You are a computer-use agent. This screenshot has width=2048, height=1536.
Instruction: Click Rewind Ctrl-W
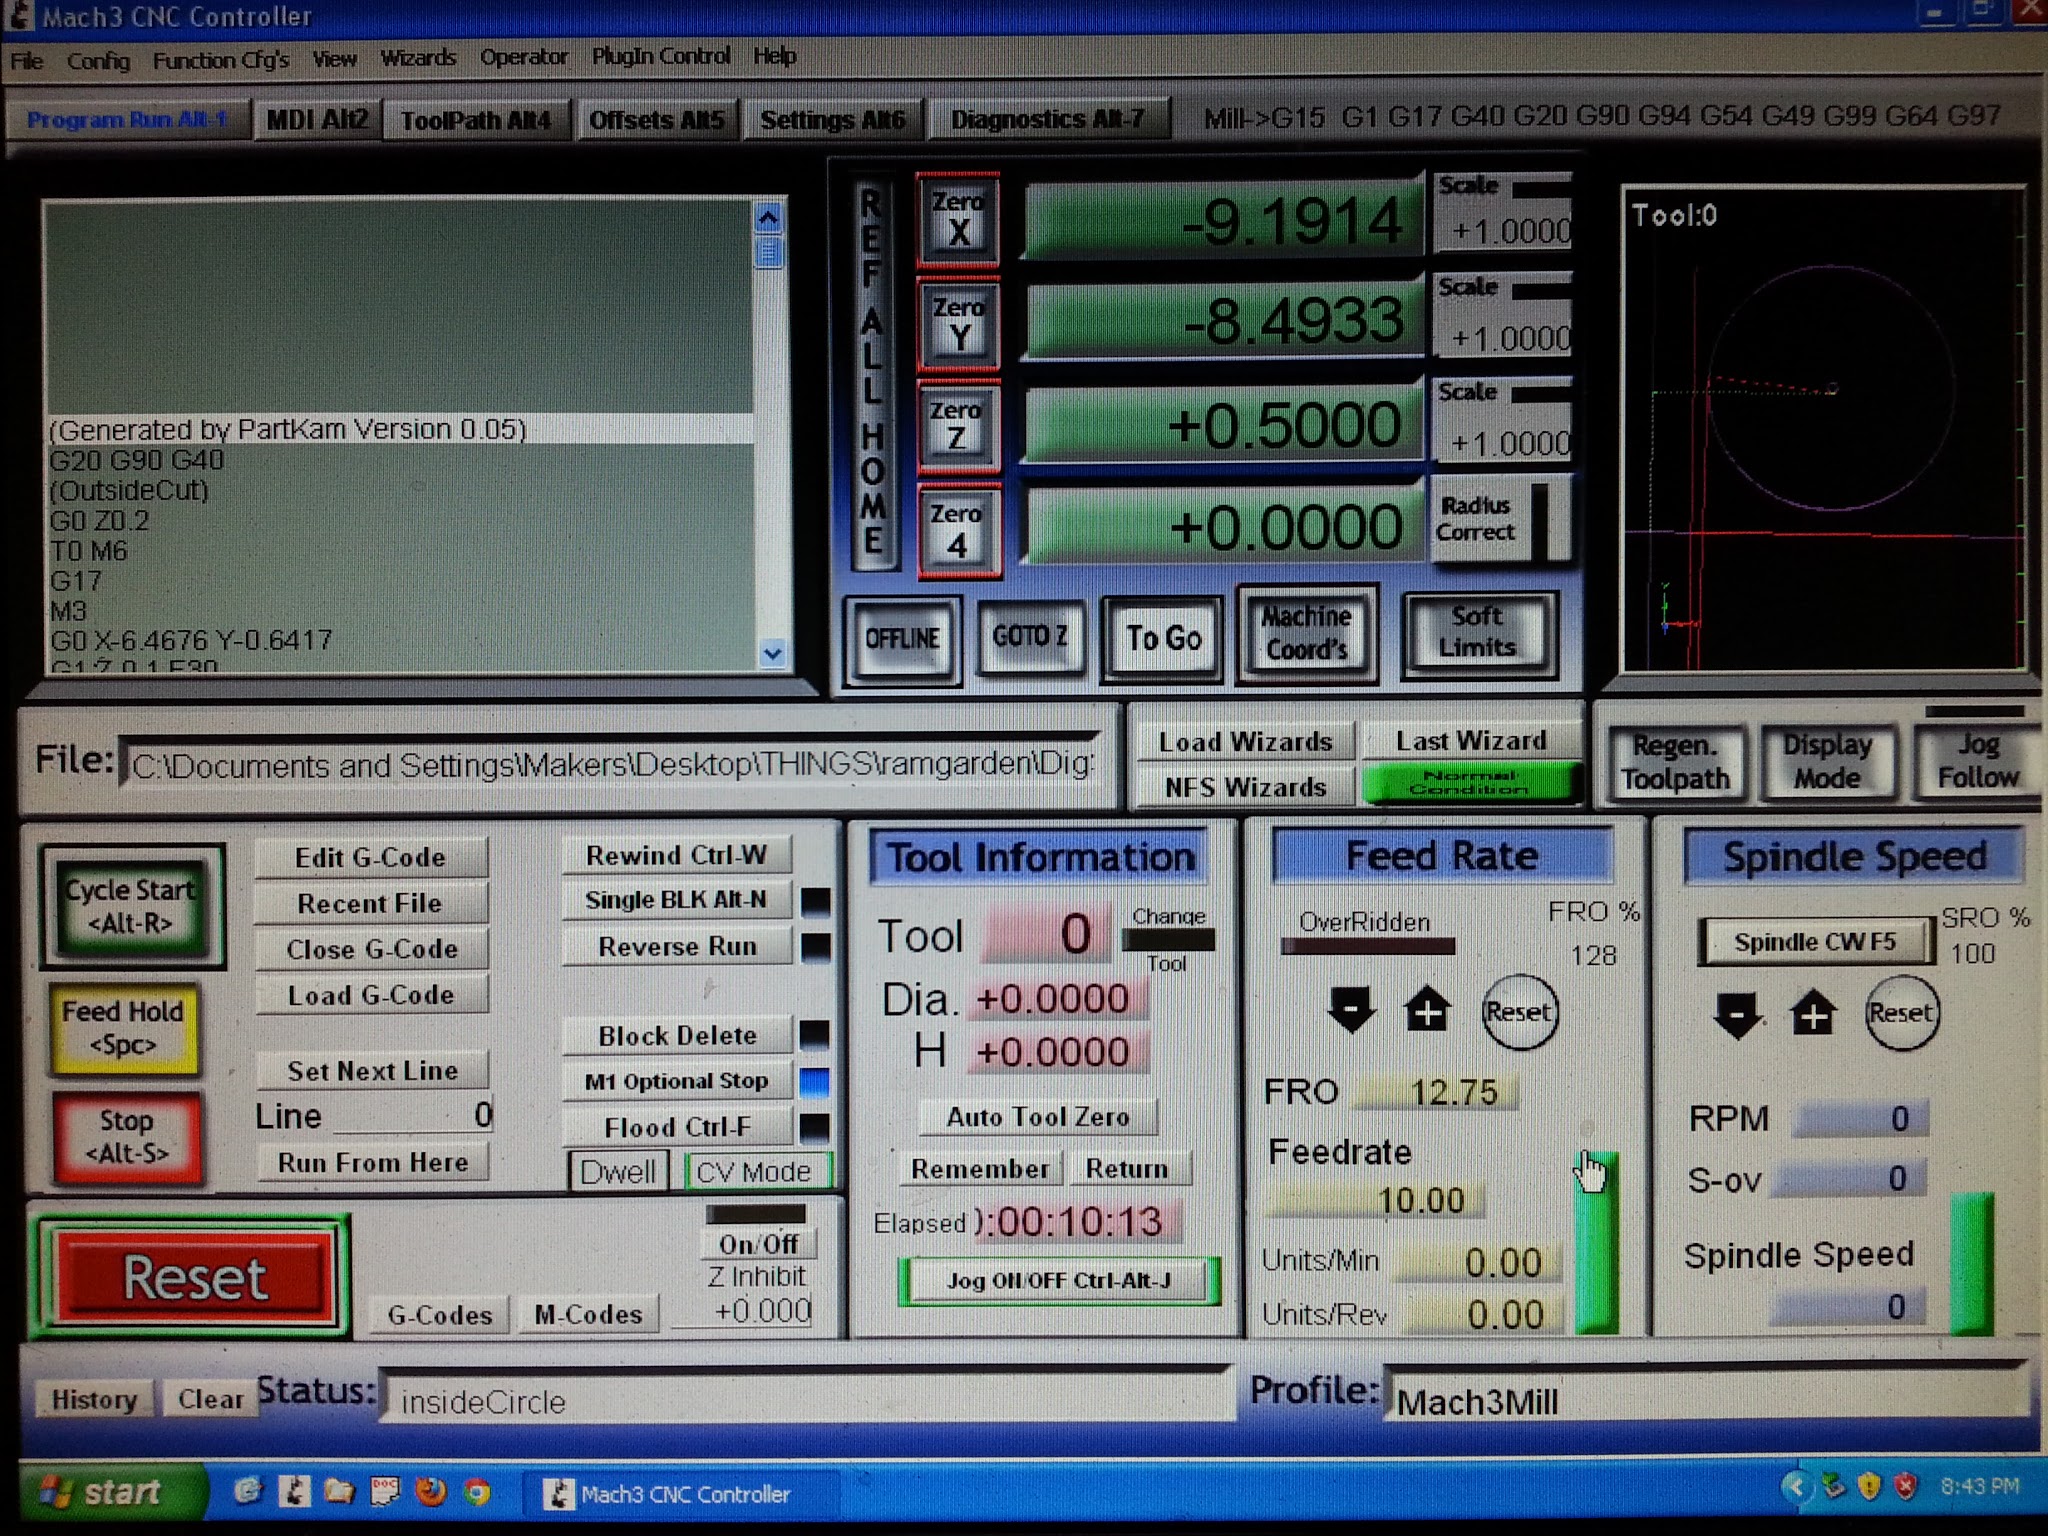676,855
